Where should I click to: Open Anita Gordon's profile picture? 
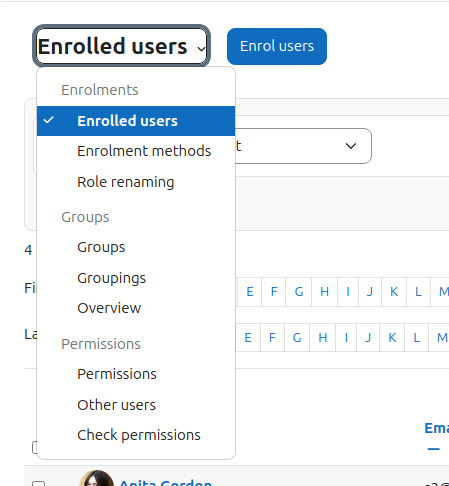96,479
